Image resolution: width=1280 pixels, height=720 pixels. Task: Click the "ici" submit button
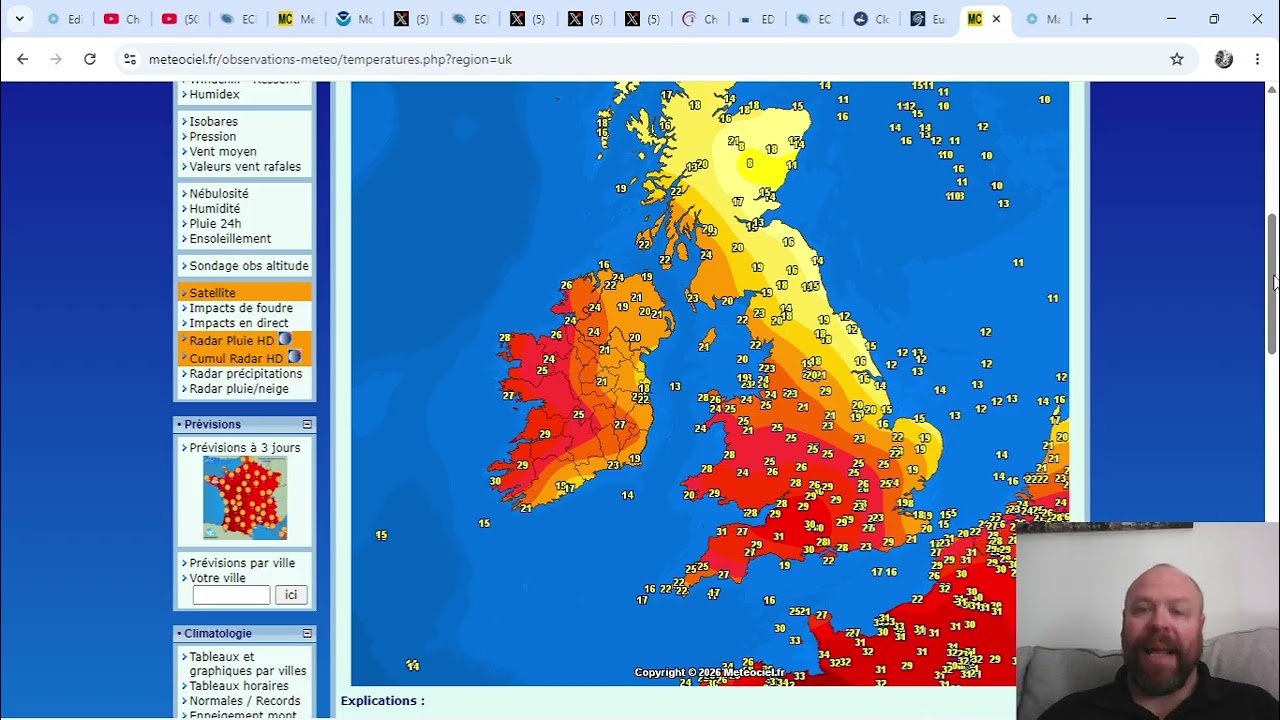[291, 595]
